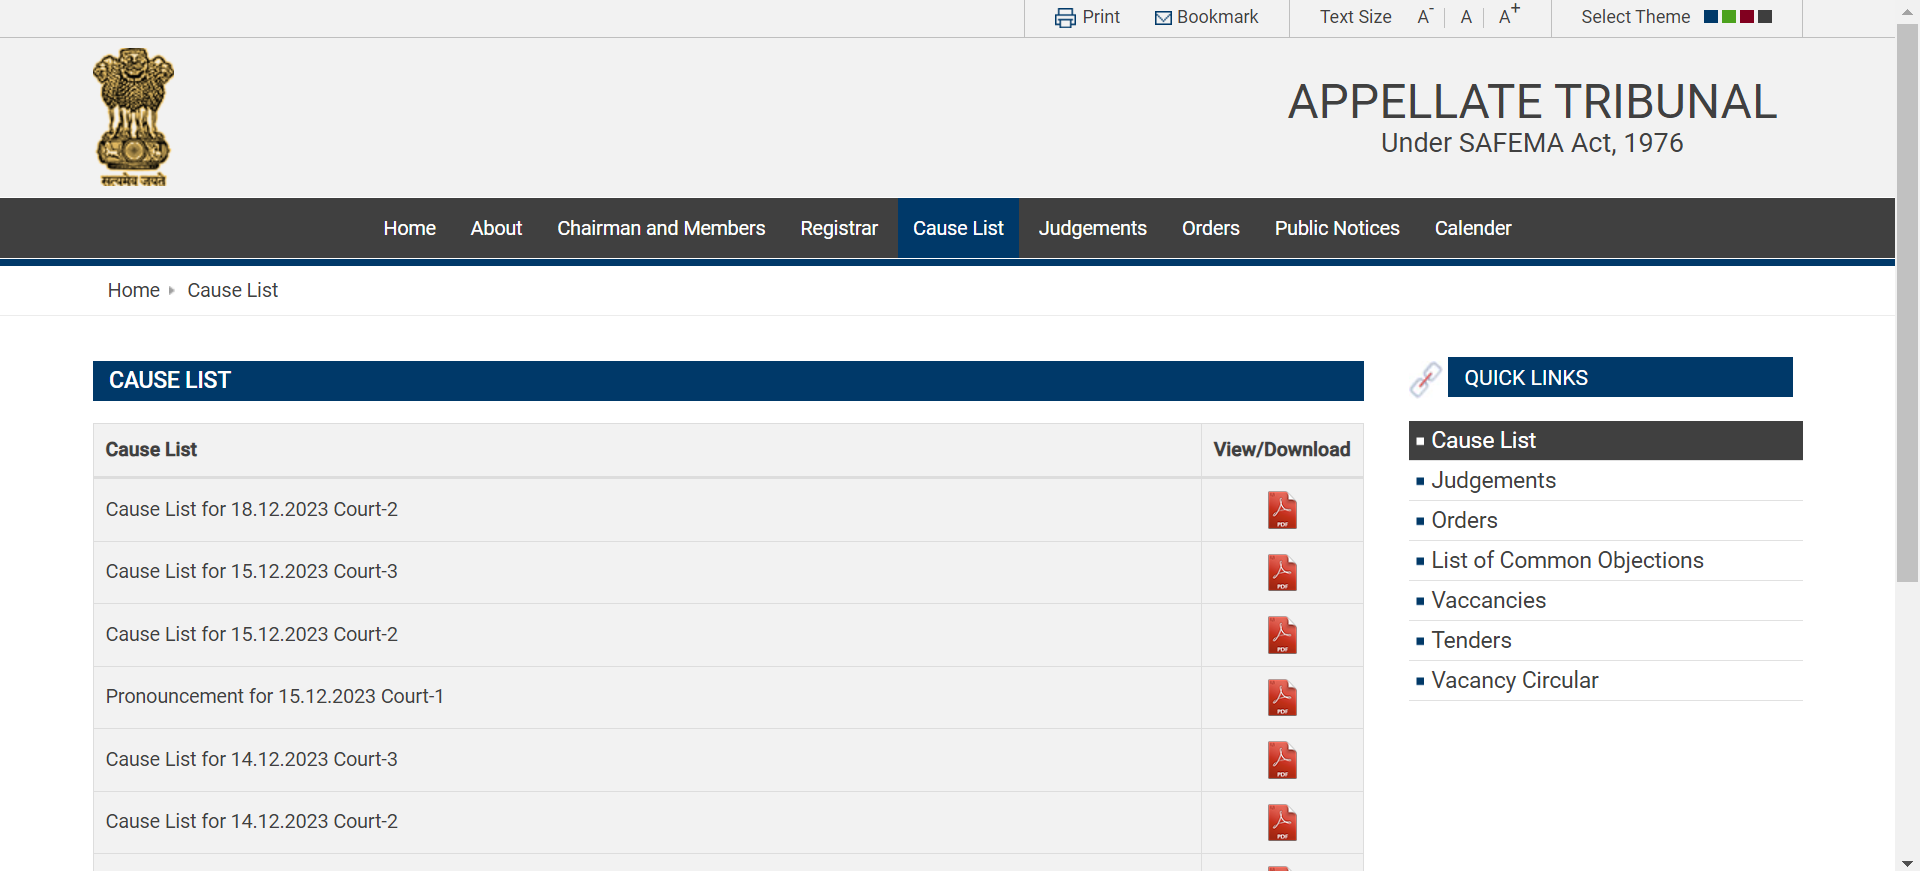Image resolution: width=1920 pixels, height=871 pixels.
Task: Open Vacancy Circular quick link
Action: click(x=1514, y=680)
